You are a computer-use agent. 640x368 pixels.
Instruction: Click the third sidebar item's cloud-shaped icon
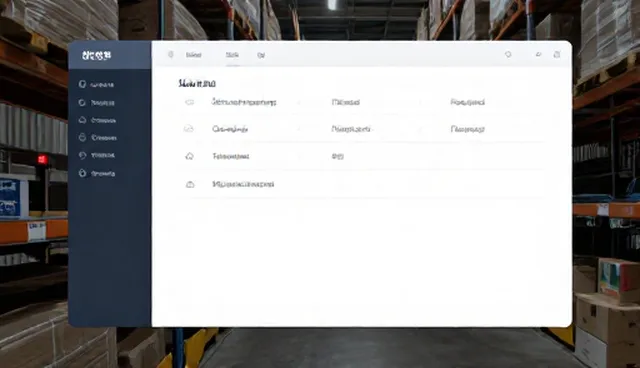[x=82, y=120]
